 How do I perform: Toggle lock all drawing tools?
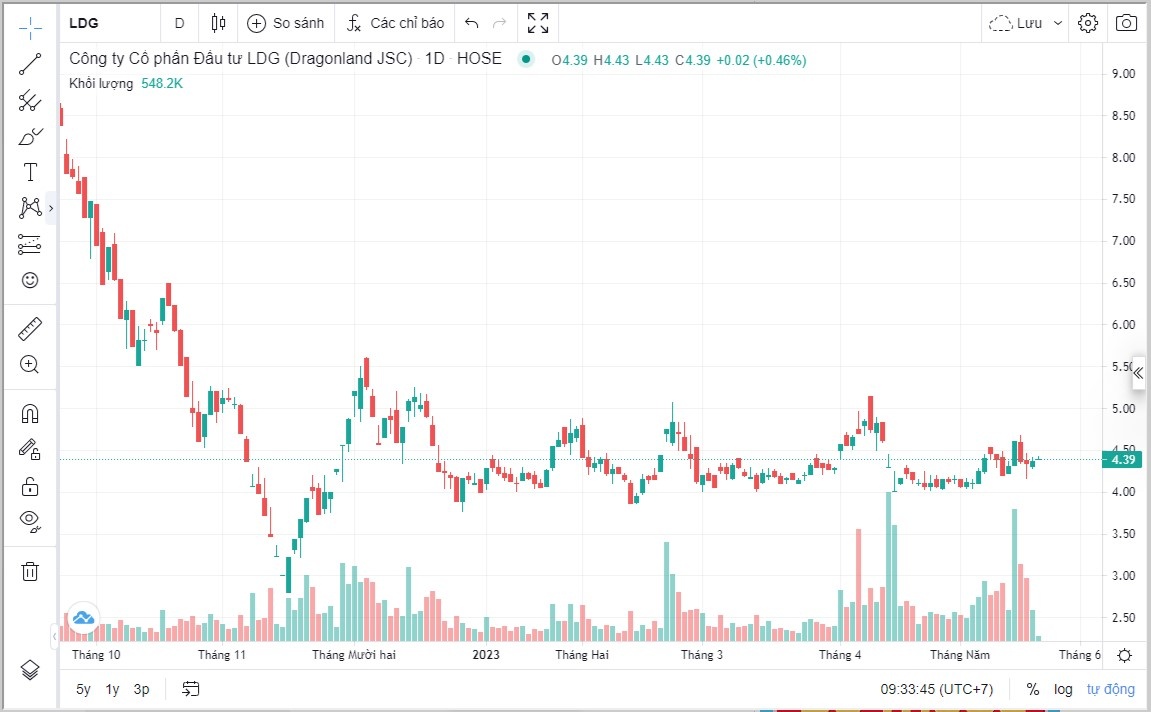tap(30, 487)
